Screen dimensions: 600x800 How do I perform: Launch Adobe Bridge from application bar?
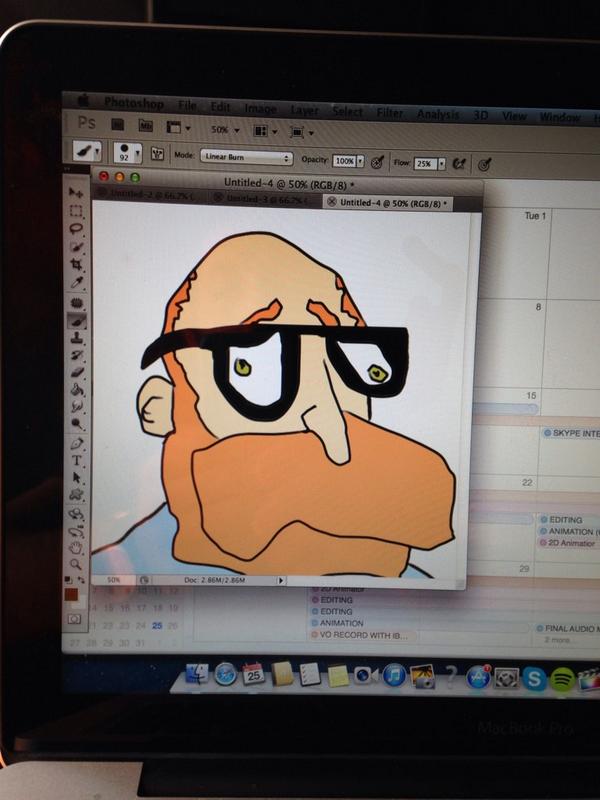[x=118, y=124]
